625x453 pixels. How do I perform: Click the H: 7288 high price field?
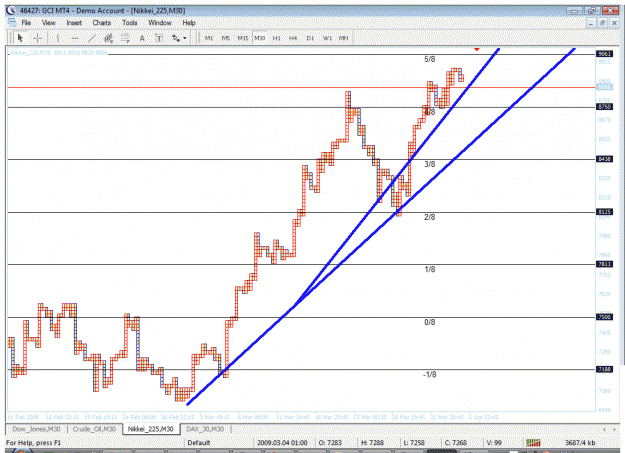pos(372,443)
